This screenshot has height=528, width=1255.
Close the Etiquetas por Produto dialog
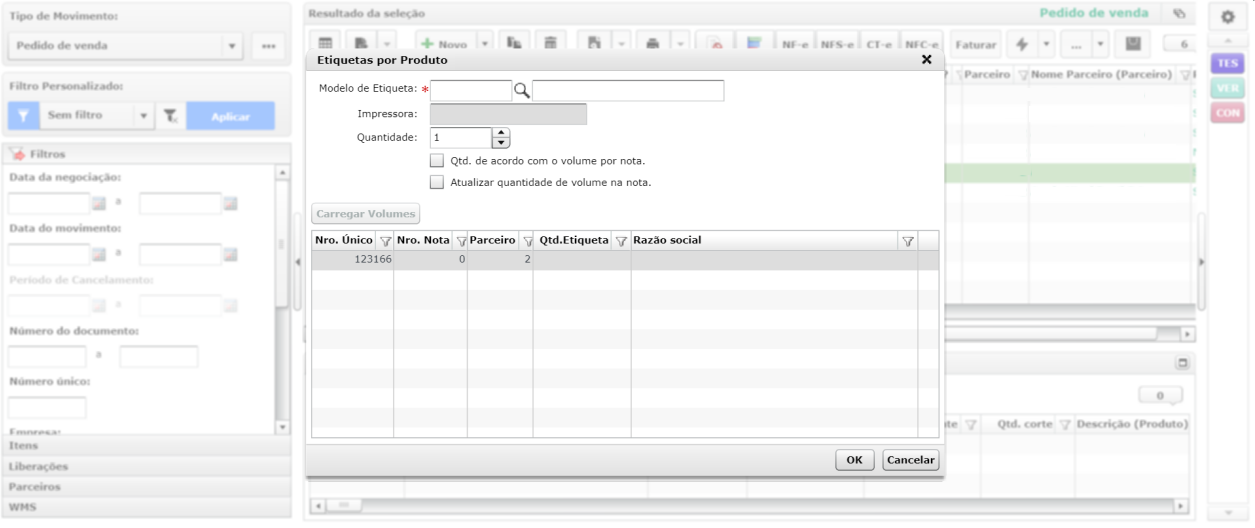[x=926, y=60]
